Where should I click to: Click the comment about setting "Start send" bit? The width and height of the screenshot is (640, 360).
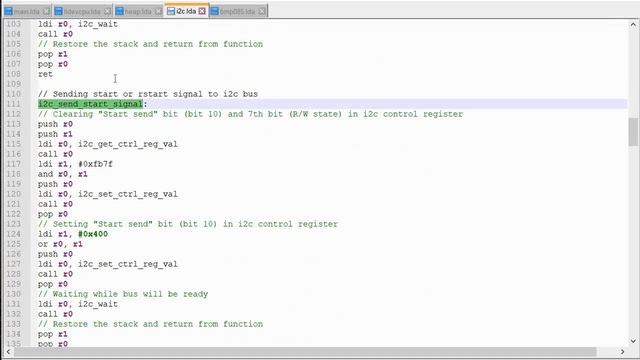click(188, 224)
